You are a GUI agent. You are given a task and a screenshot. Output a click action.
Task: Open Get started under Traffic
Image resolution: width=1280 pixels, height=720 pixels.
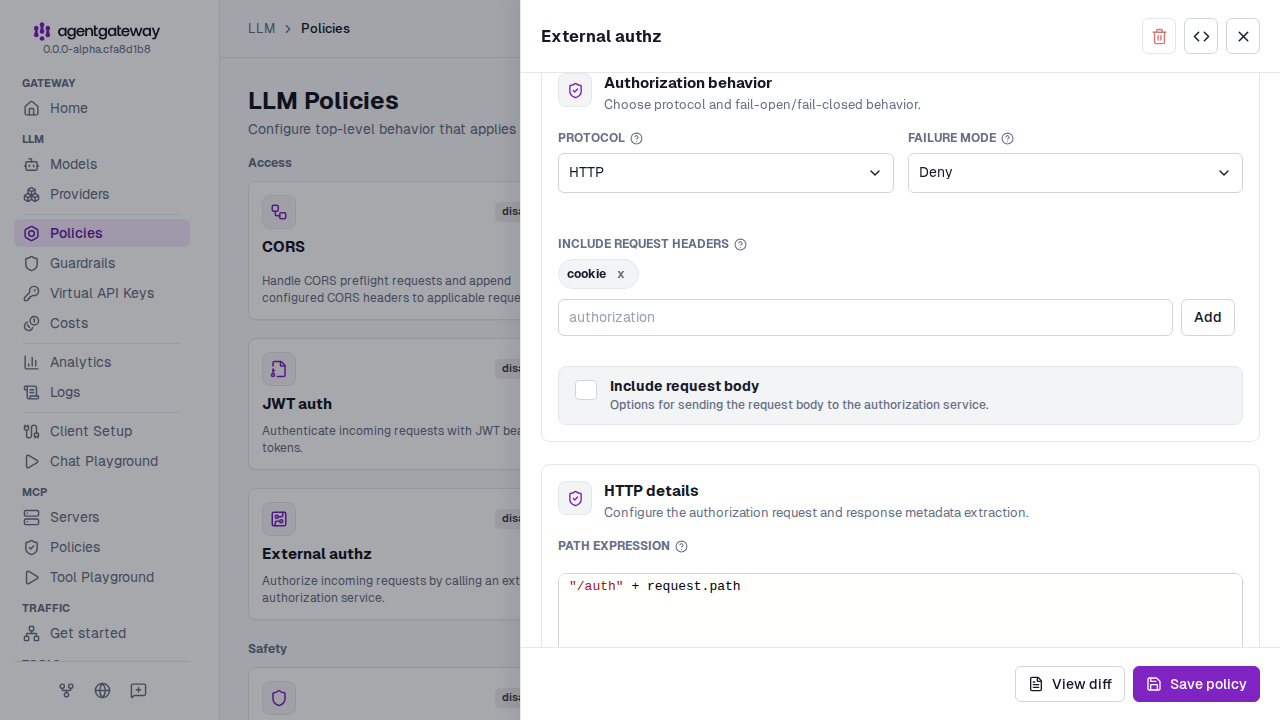coord(102,633)
